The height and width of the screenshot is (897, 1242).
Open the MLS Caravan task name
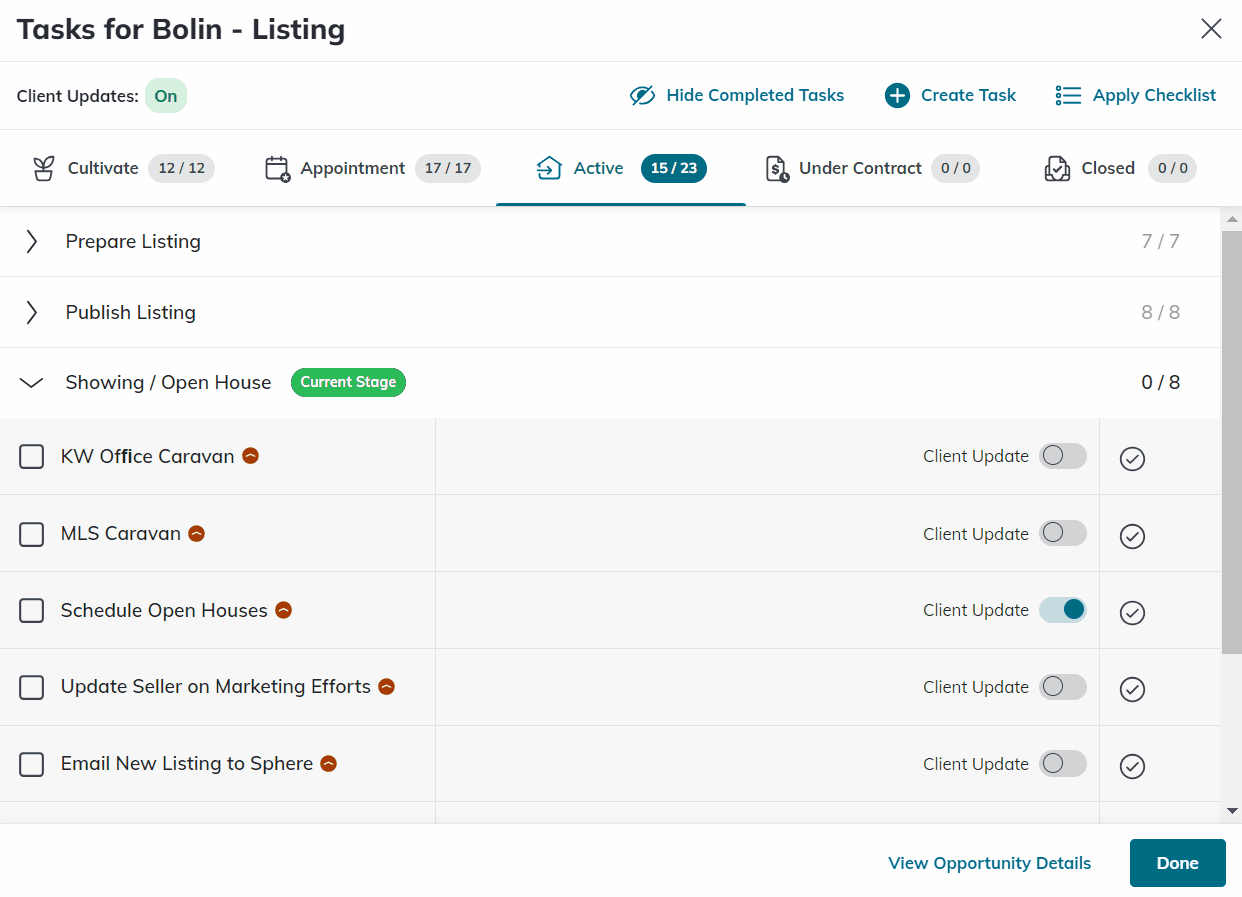(121, 533)
